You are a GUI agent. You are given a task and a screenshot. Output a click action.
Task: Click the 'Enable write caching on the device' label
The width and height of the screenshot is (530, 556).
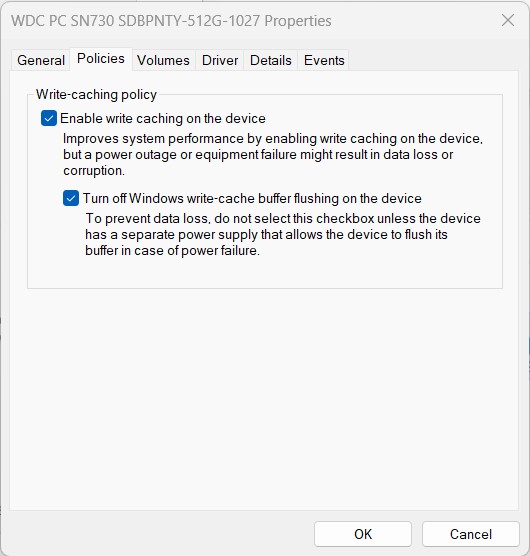point(163,118)
